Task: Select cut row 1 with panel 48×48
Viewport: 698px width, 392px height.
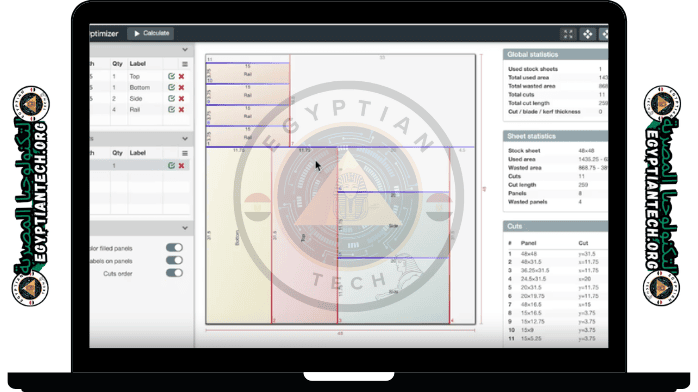Action: click(557, 254)
